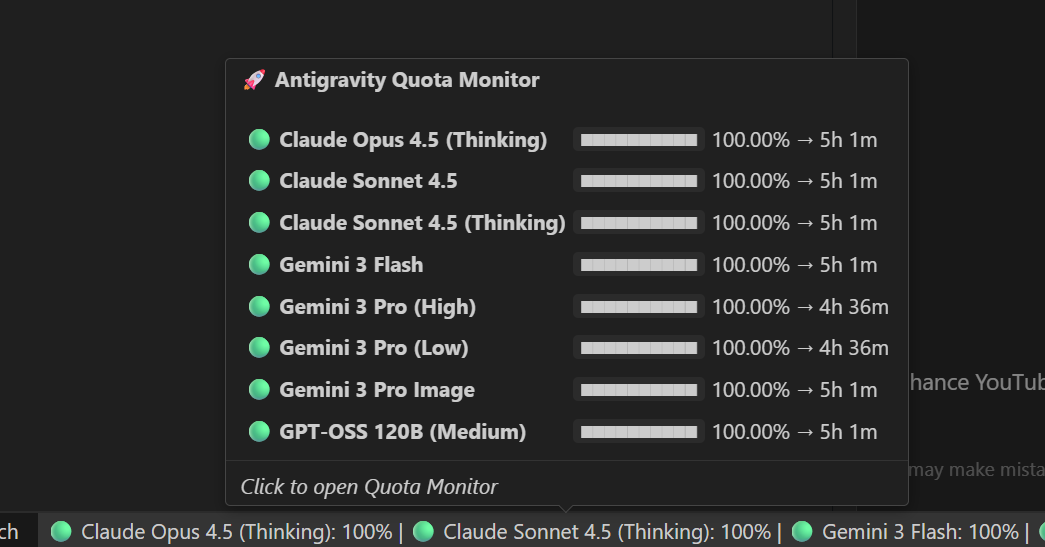Click green dot next to Gemini 3 Pro Image

point(259,390)
